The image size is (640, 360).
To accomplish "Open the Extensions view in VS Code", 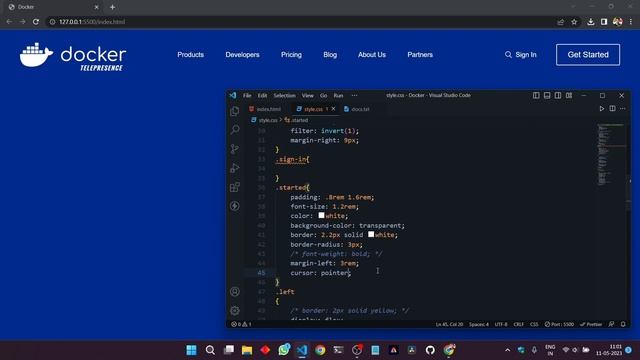I will [x=235, y=187].
